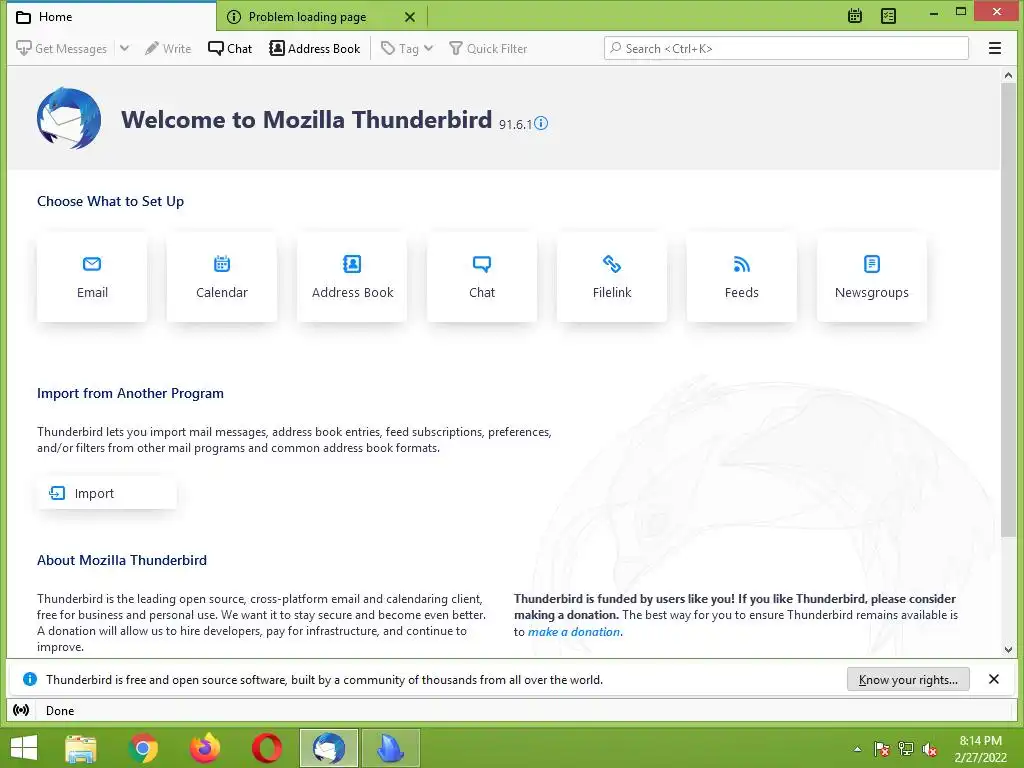This screenshot has height=768, width=1024.
Task: Click the version info icon beside 91.6.1
Action: [x=541, y=123]
